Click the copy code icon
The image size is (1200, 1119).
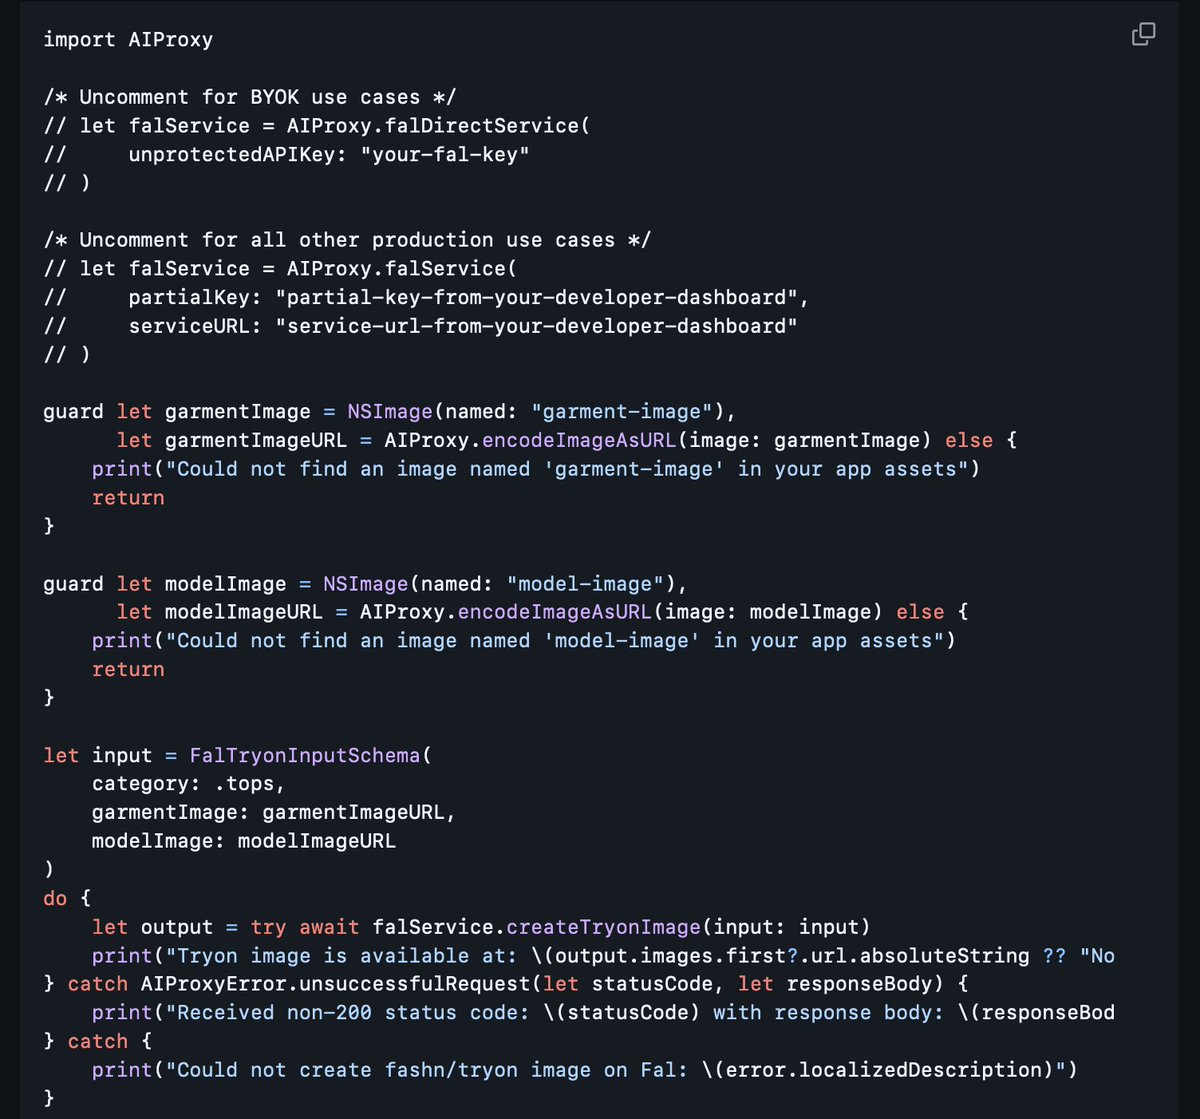point(1143,35)
